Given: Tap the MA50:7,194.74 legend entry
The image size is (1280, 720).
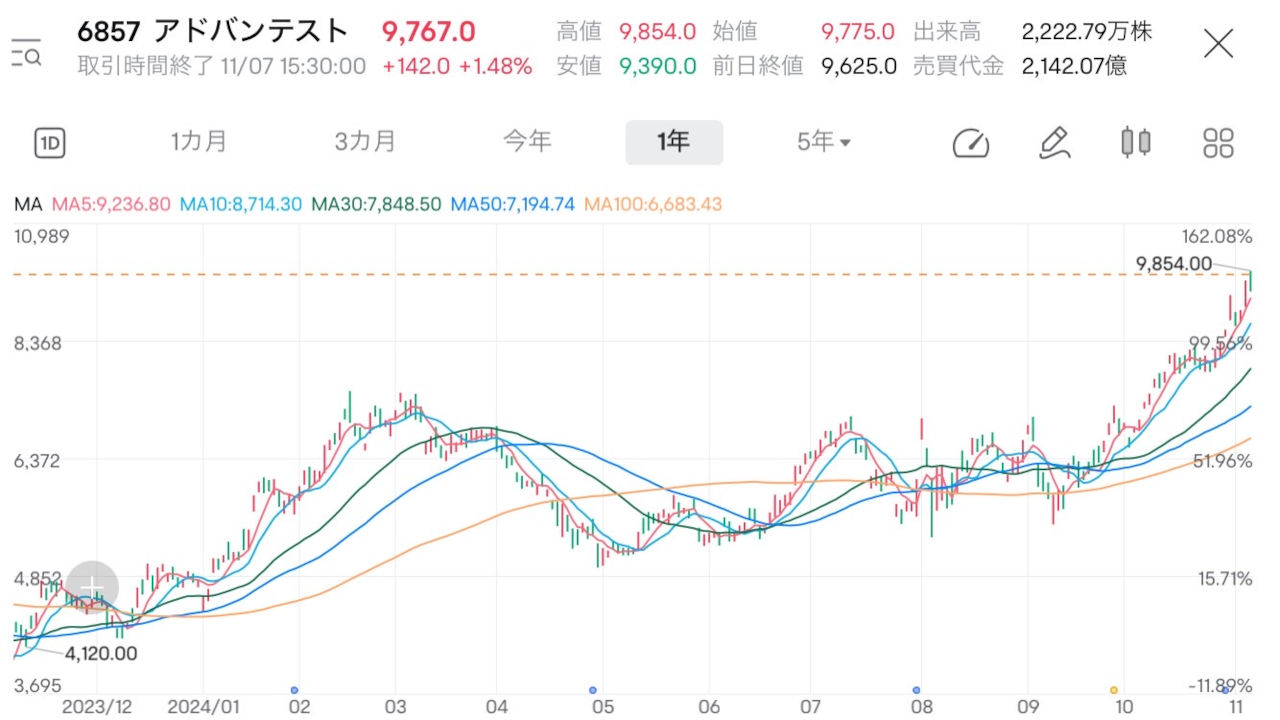Looking at the screenshot, I should coord(512,204).
